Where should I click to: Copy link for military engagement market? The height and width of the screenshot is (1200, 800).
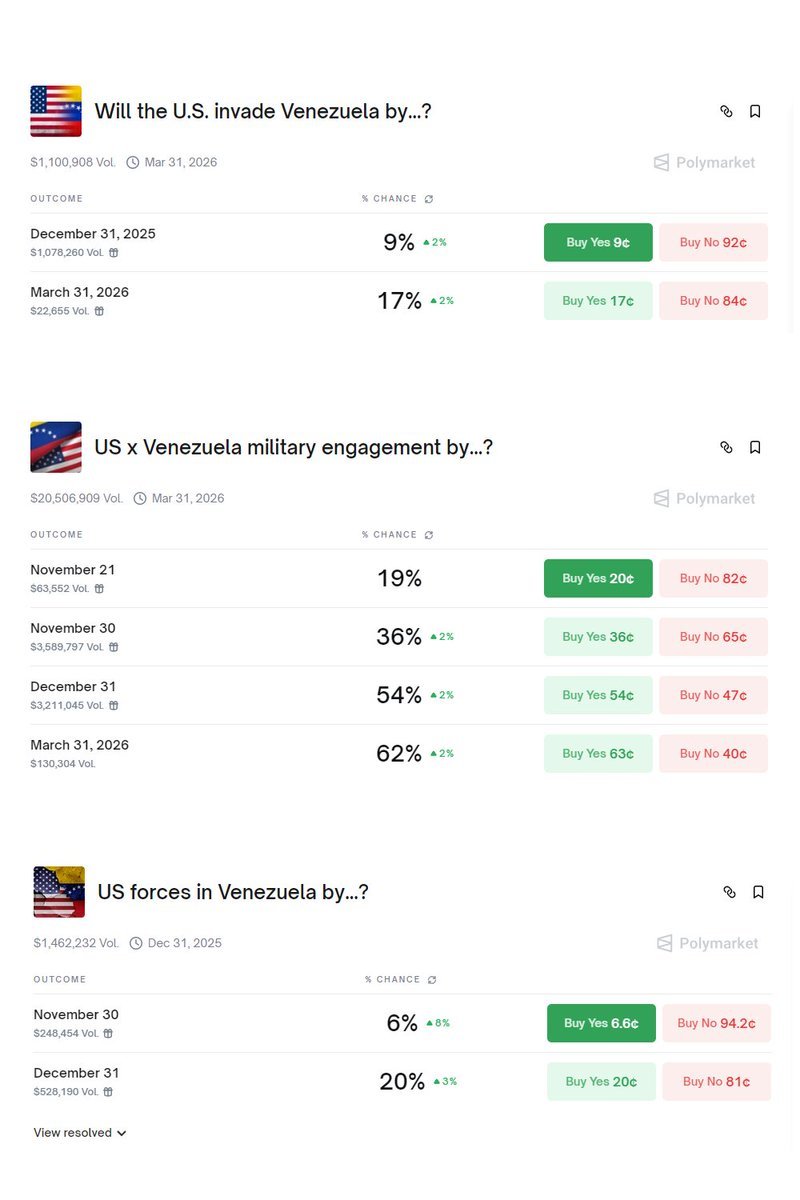point(727,447)
